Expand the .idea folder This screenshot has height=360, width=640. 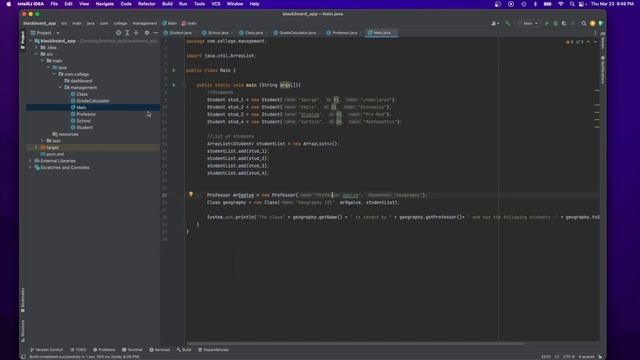[x=37, y=47]
